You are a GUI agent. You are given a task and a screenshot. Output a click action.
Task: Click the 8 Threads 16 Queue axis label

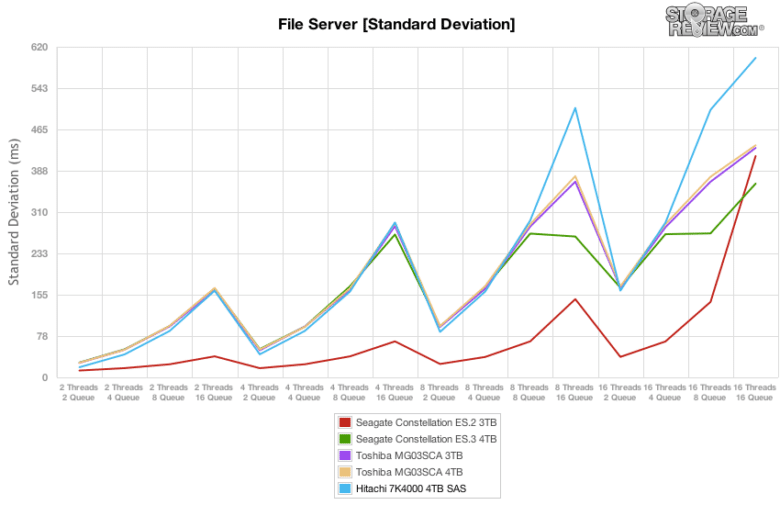575,392
